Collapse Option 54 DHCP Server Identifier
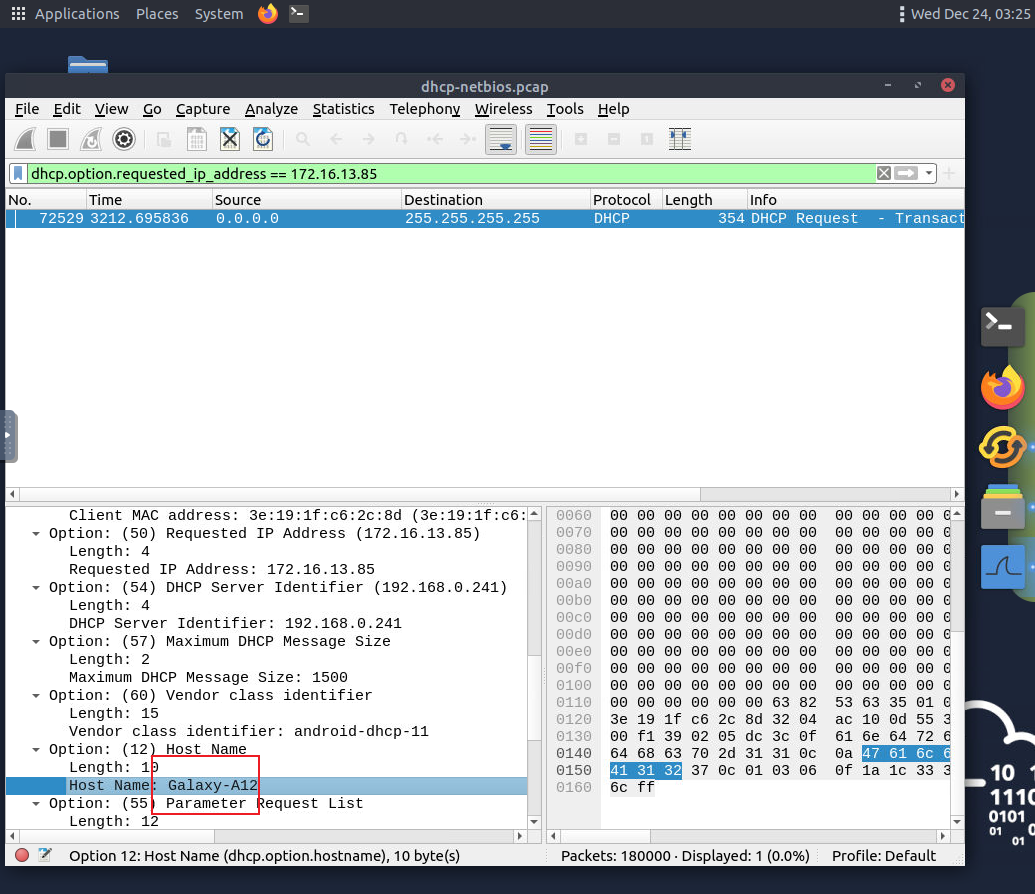The image size is (1035, 894). point(36,588)
